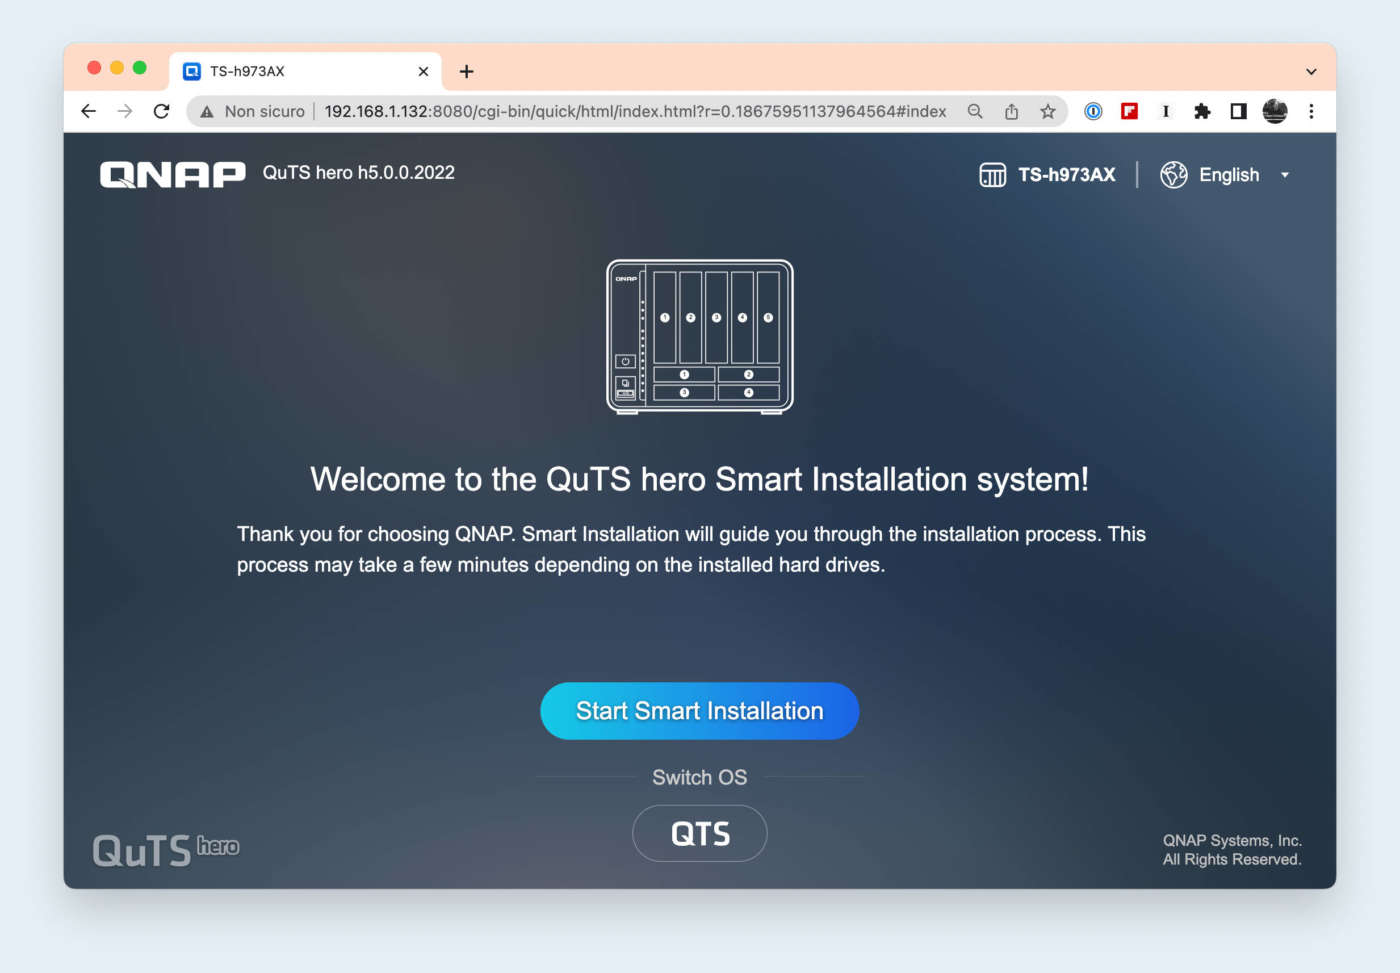Click the TS-h973AX model name

(x=1066, y=175)
